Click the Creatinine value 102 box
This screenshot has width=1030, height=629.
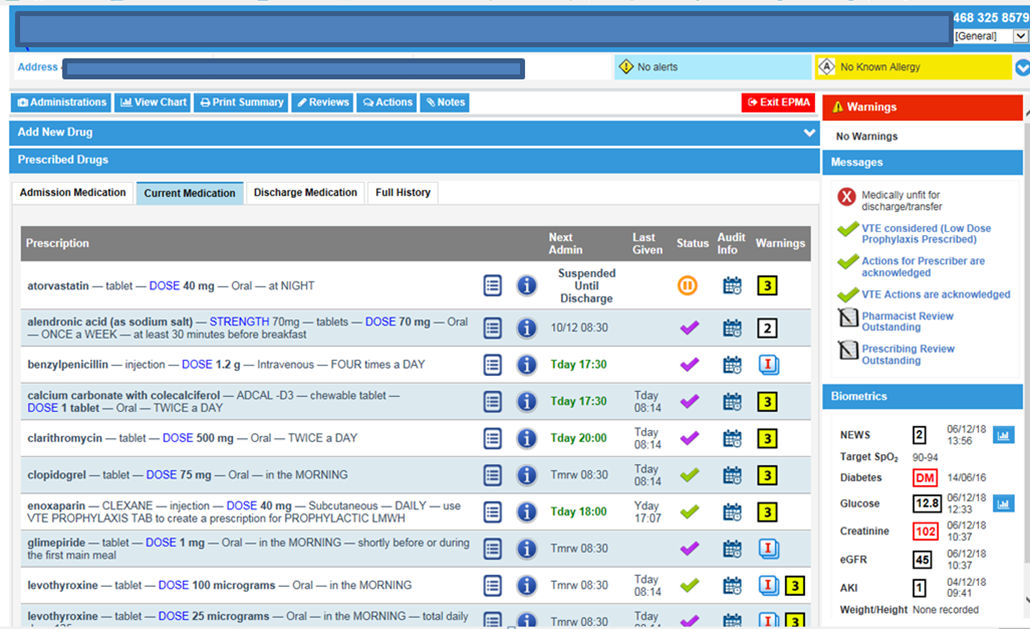coord(925,531)
